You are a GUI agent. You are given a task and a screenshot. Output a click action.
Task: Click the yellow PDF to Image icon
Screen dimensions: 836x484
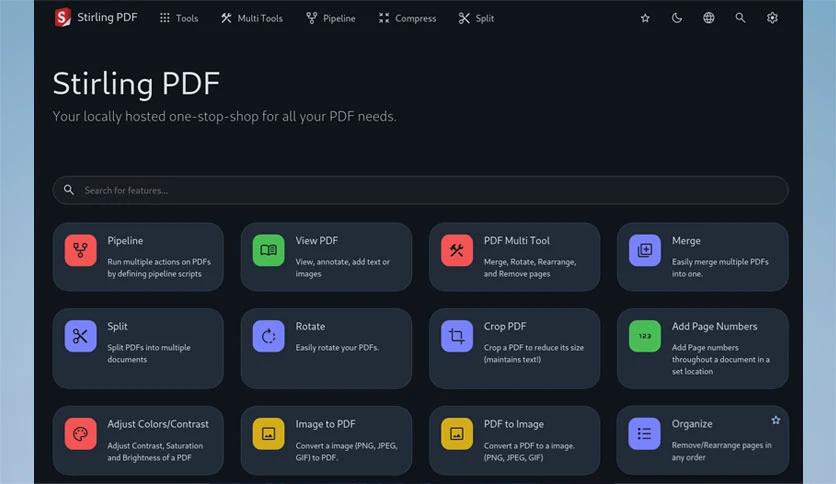click(457, 433)
